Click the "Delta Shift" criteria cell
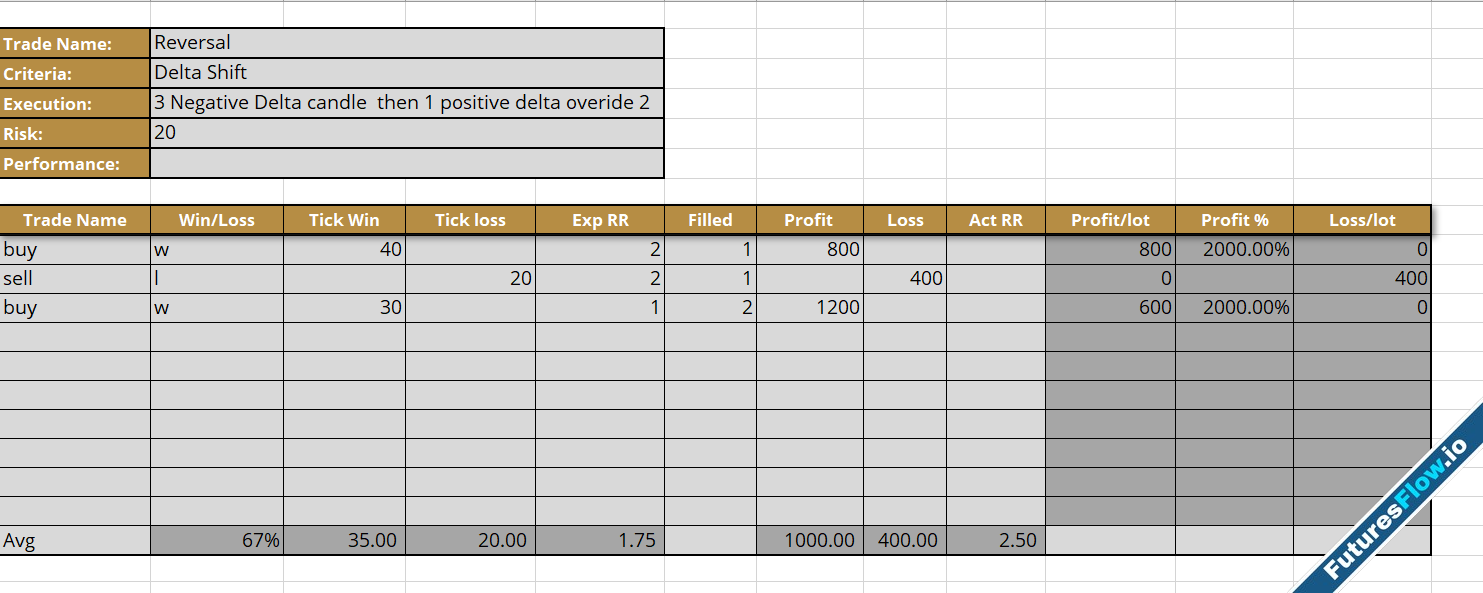The height and width of the screenshot is (593, 1483). tap(406, 73)
